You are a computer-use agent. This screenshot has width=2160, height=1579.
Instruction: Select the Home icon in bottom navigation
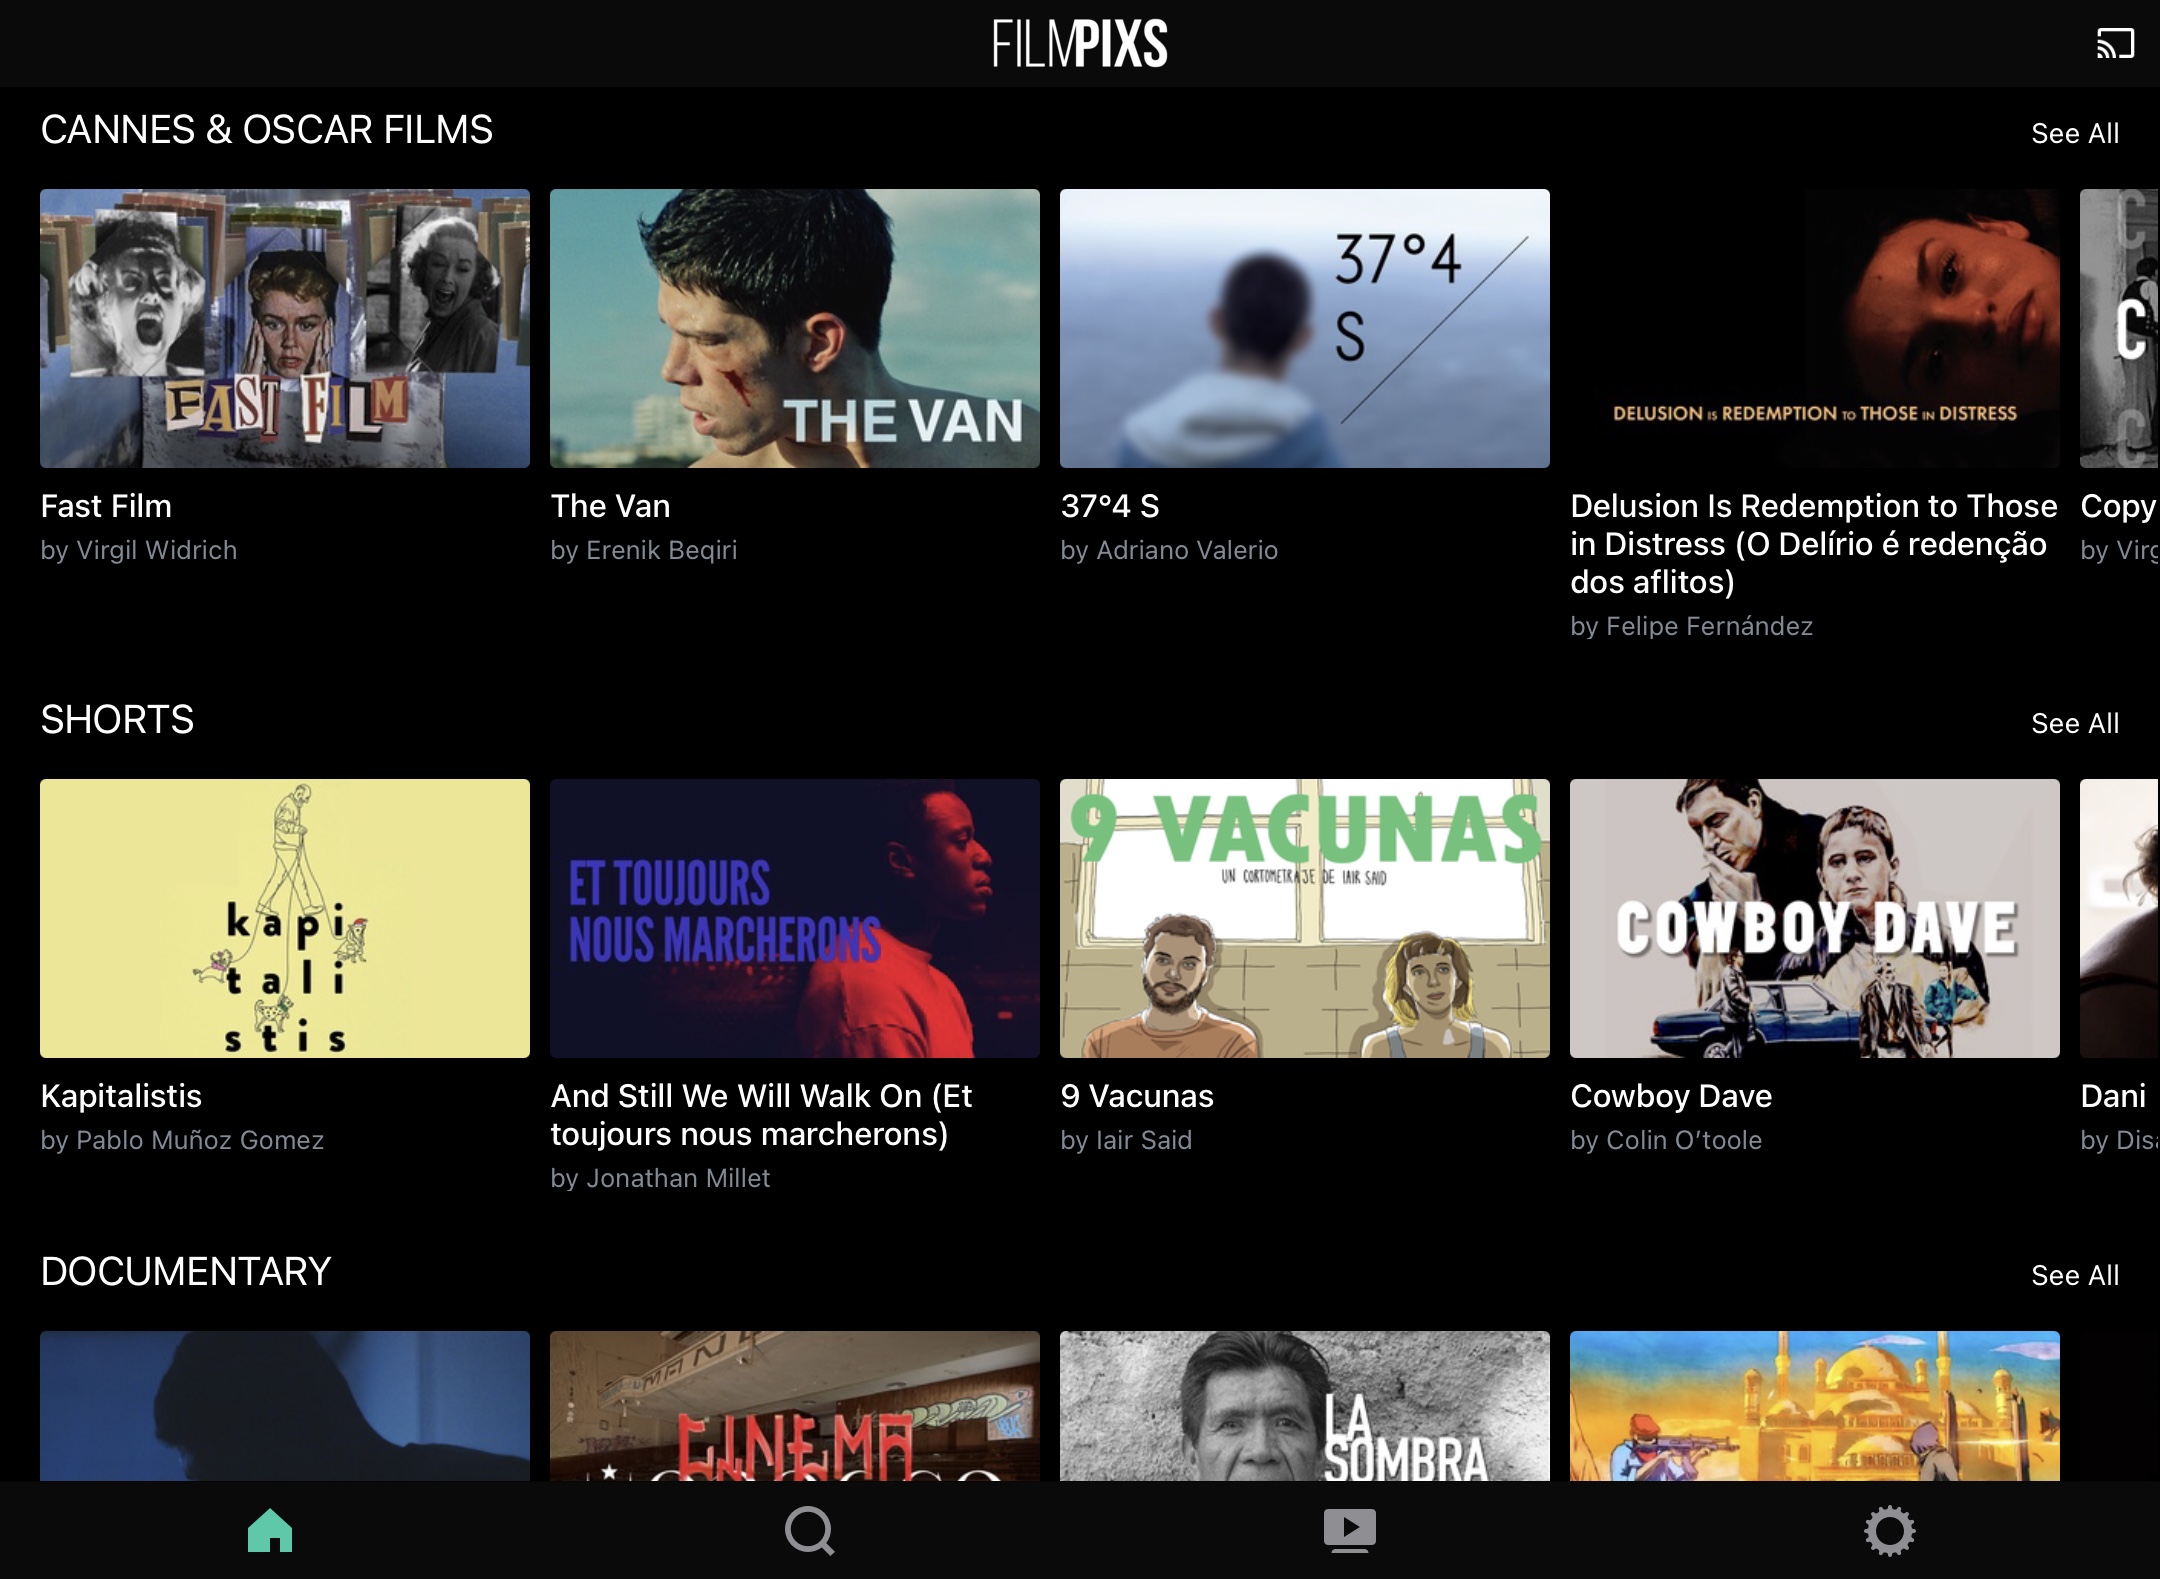point(270,1530)
